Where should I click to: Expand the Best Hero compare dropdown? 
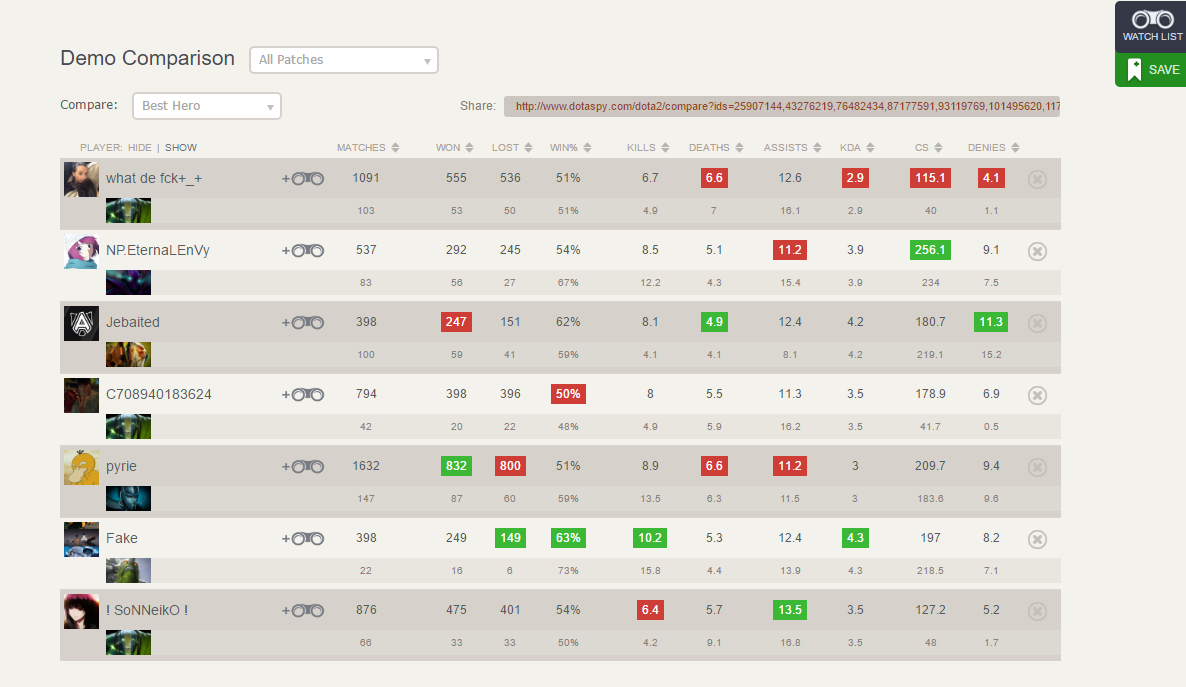pos(206,106)
